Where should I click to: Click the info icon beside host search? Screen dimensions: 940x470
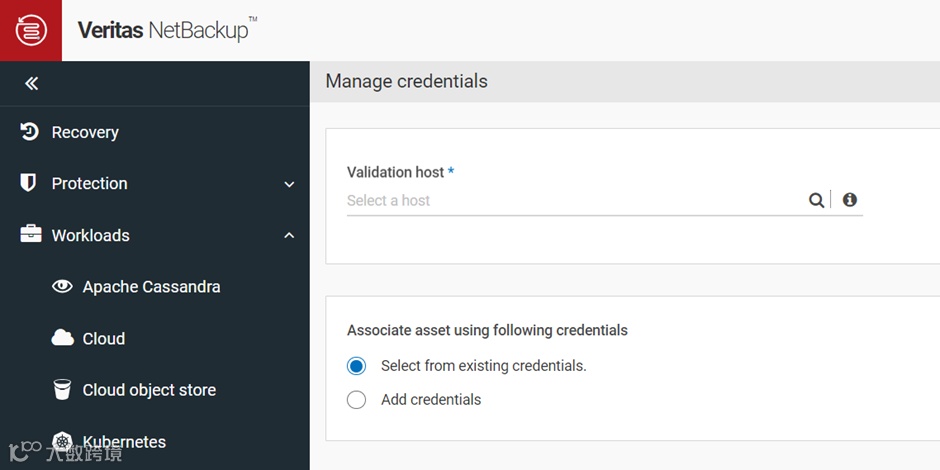coord(850,200)
